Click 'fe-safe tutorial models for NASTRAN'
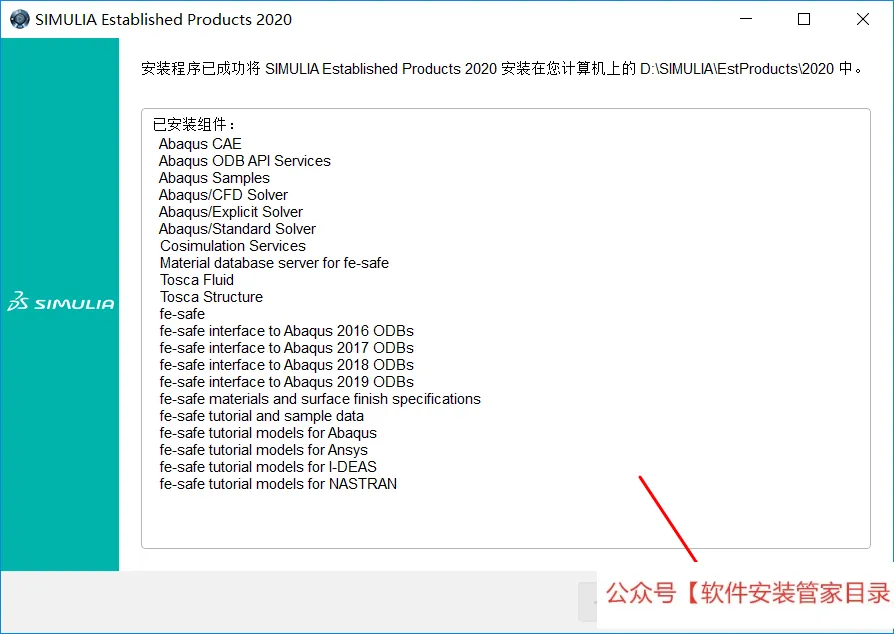Viewport: 894px width, 634px height. pyautogui.click(x=278, y=484)
